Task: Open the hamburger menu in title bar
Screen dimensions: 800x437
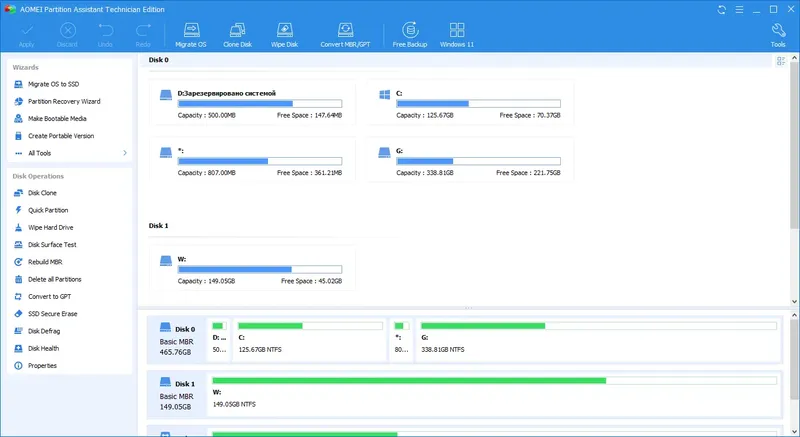Action: click(x=739, y=10)
